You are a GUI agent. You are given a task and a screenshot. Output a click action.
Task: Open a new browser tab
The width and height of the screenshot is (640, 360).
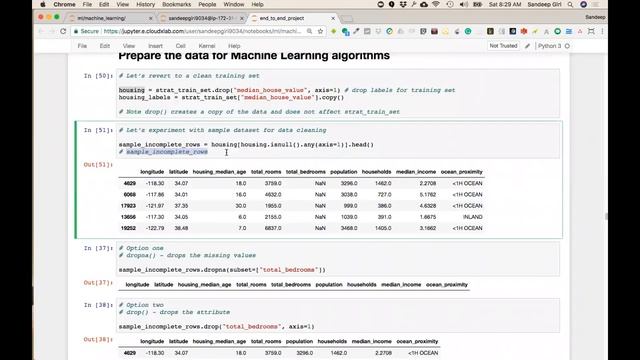347,19
